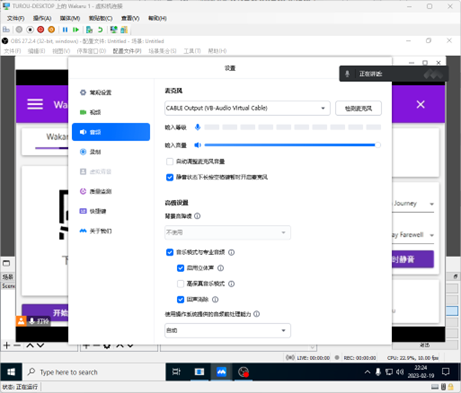Click the info icon beside 背景音降噪
The image size is (461, 393).
[x=197, y=216]
